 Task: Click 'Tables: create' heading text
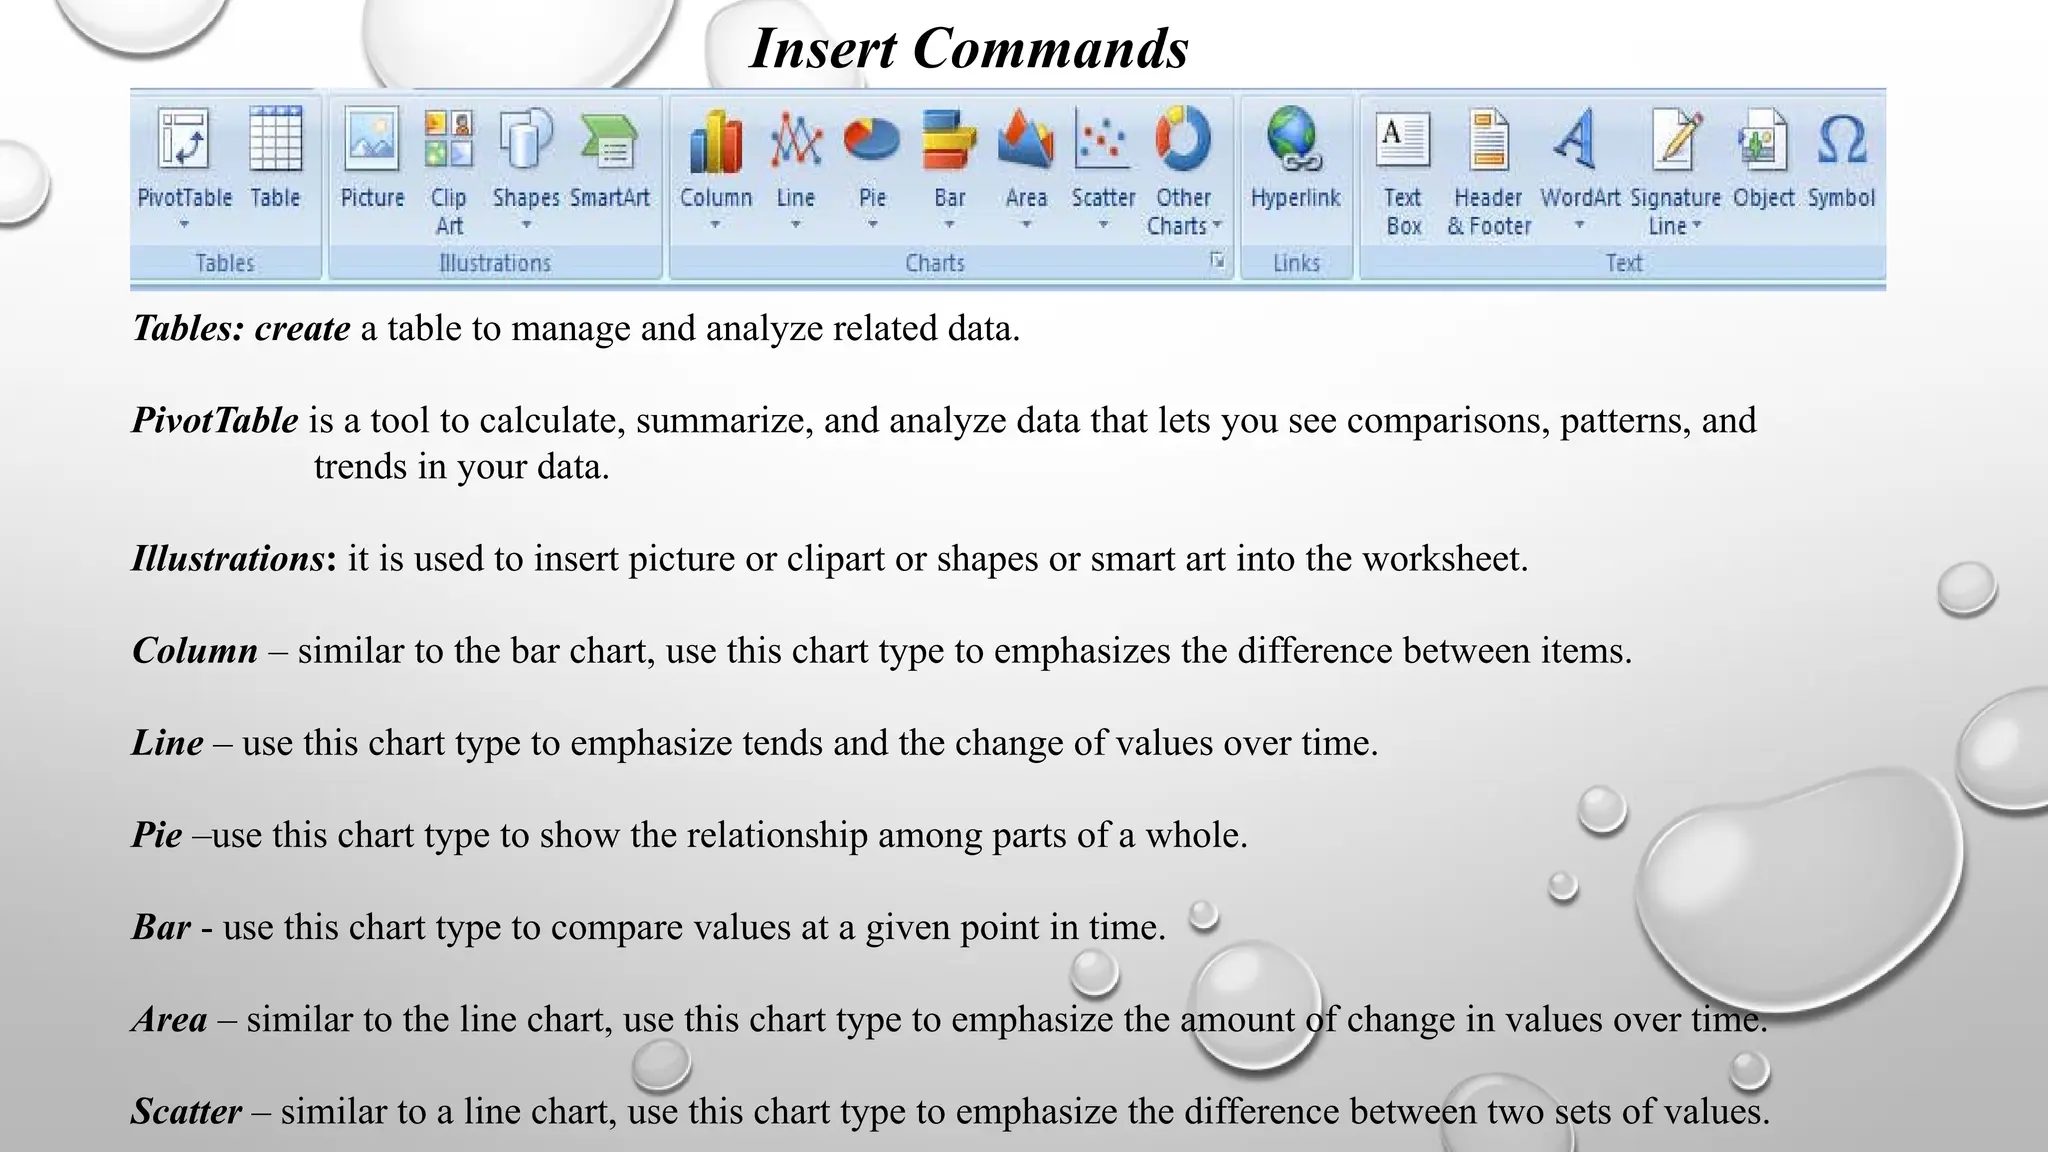[241, 329]
